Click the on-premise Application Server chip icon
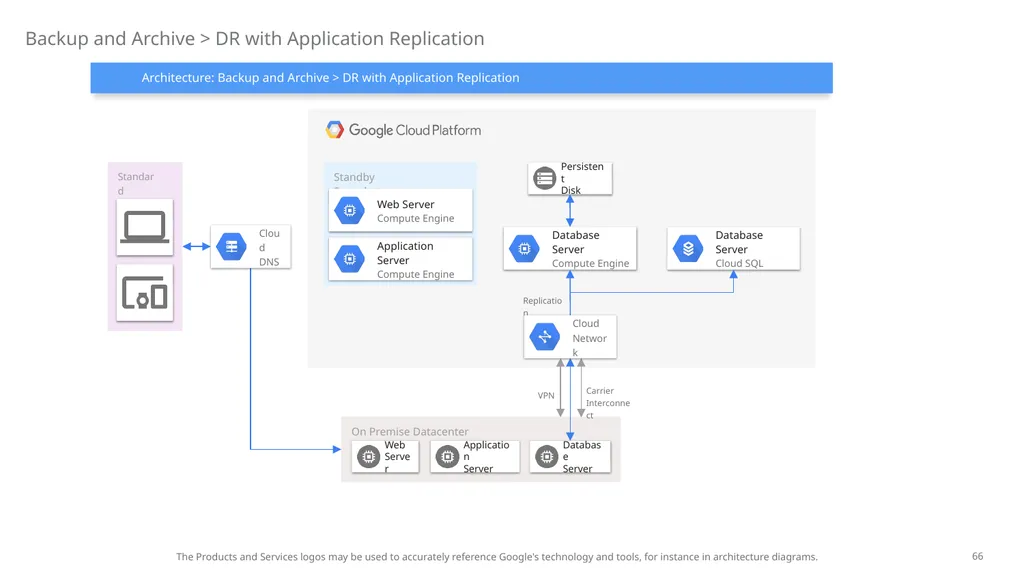Image resolution: width=1024 pixels, height=576 pixels. [447, 456]
